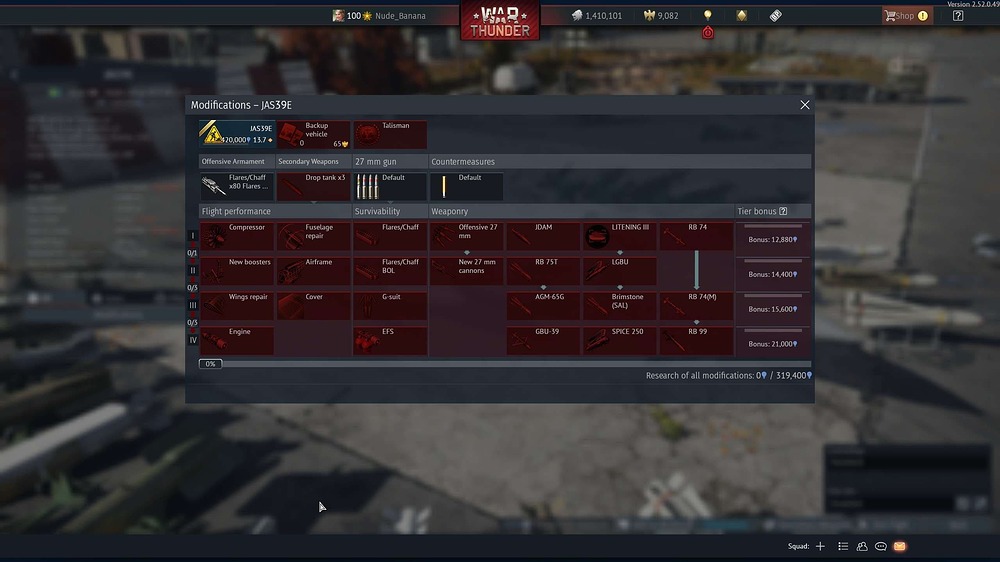The image size is (1000, 562).
Task: Click the squad invite plus icon
Action: pos(820,546)
